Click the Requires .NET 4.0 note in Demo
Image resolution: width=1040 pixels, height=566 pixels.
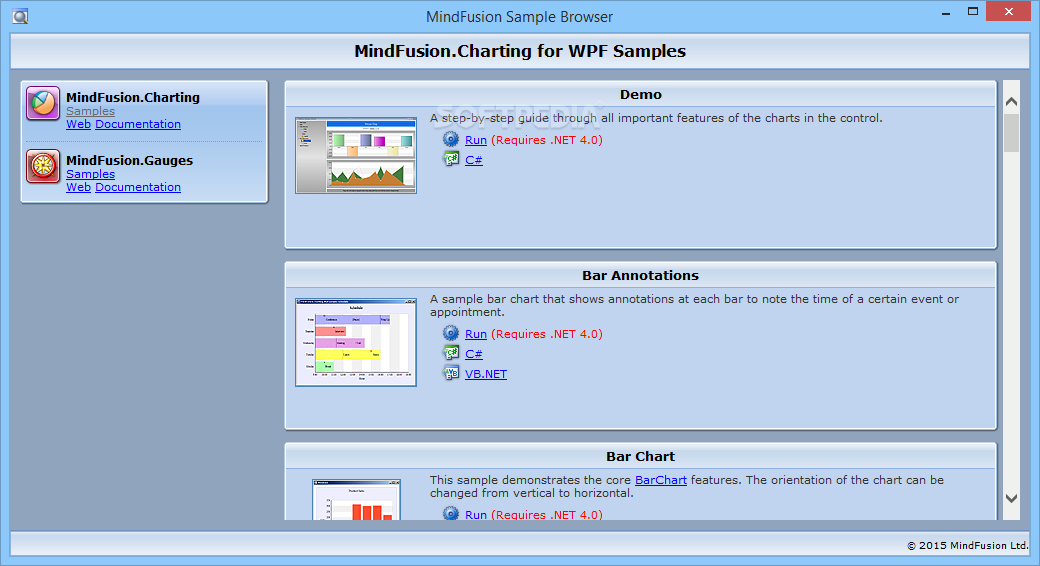click(547, 140)
